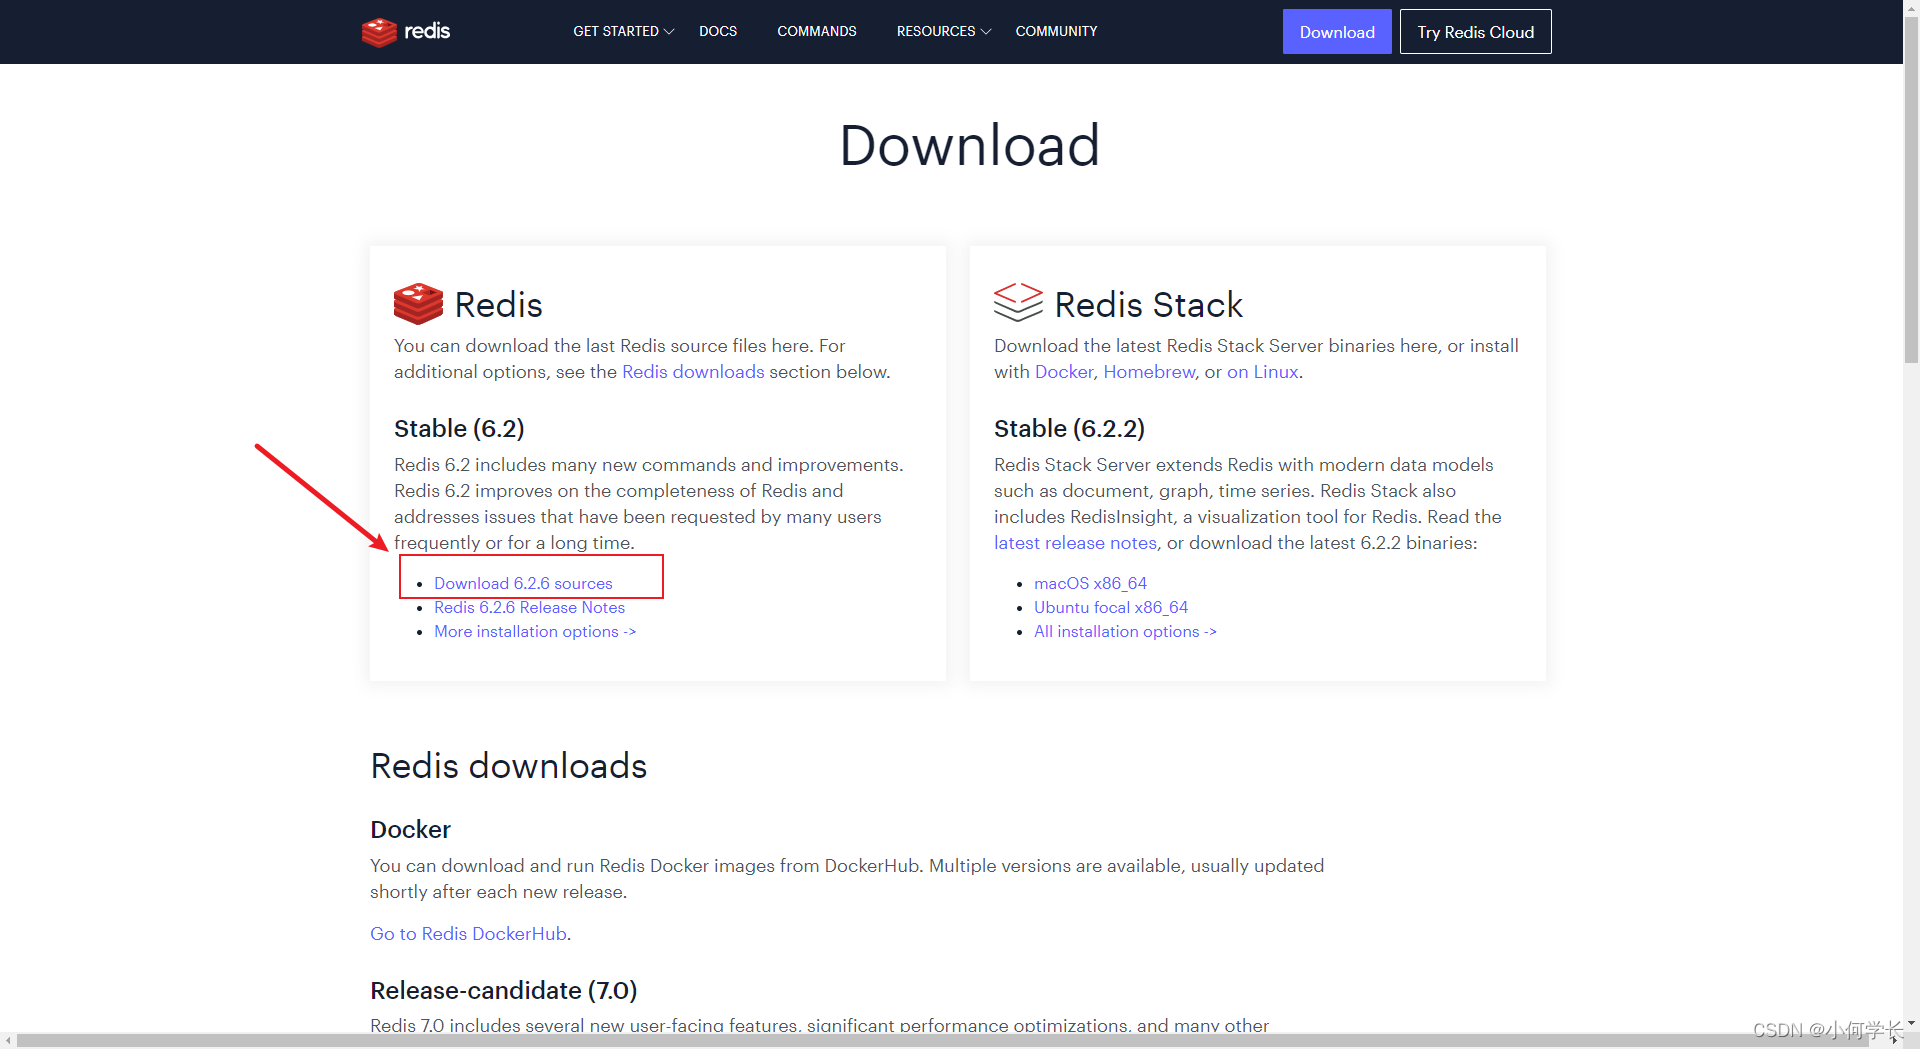Screen dimensions: 1920x1049
Task: Follow the Redis downloads link
Action: click(x=693, y=372)
